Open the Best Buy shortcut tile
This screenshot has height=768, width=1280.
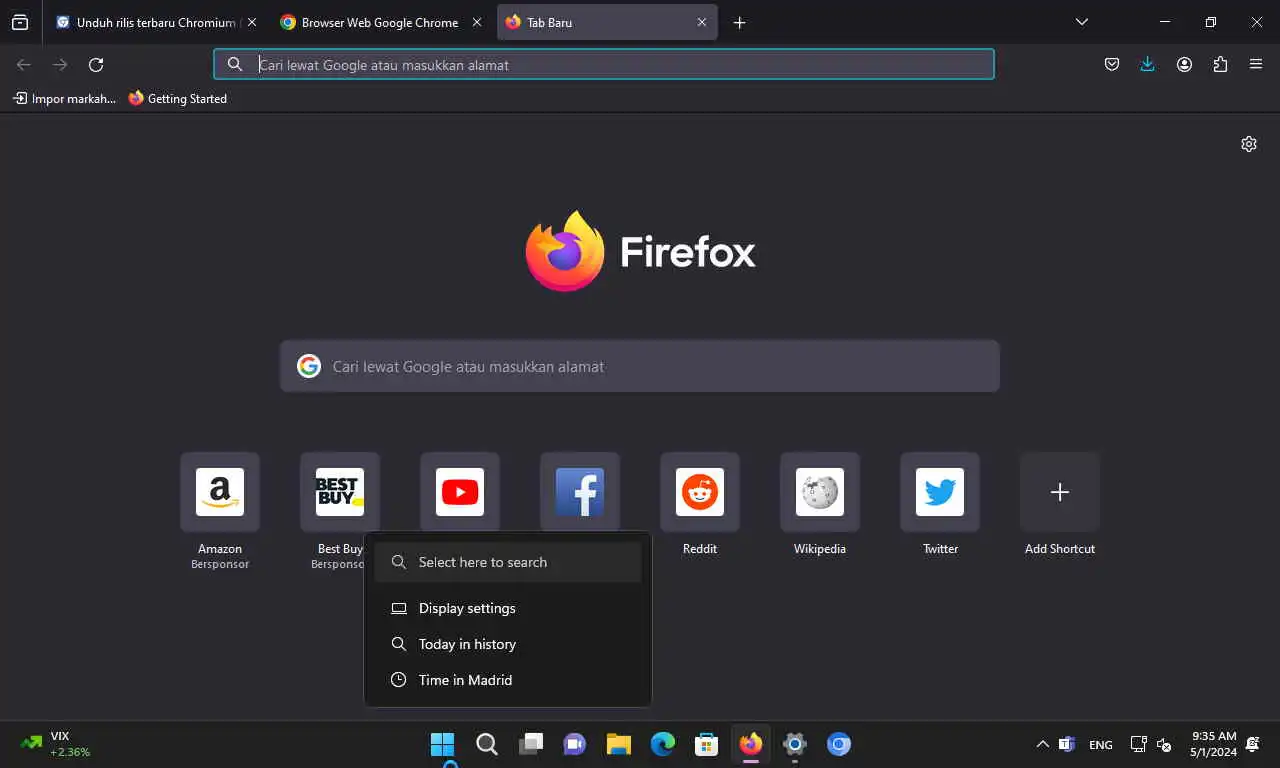click(x=340, y=492)
